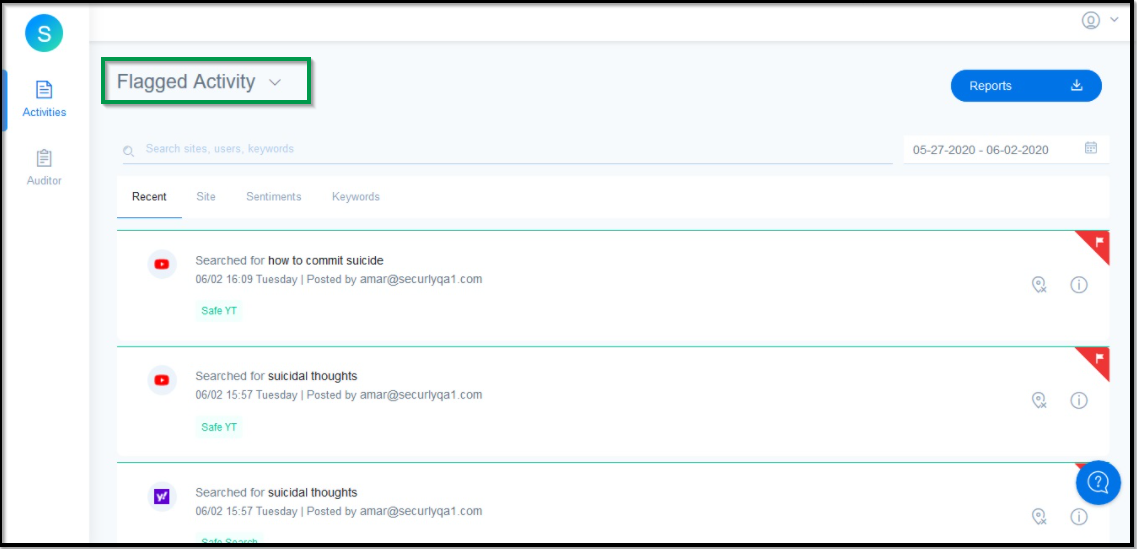Image resolution: width=1137 pixels, height=549 pixels.
Task: Expand the account menu chevron
Action: (1115, 20)
